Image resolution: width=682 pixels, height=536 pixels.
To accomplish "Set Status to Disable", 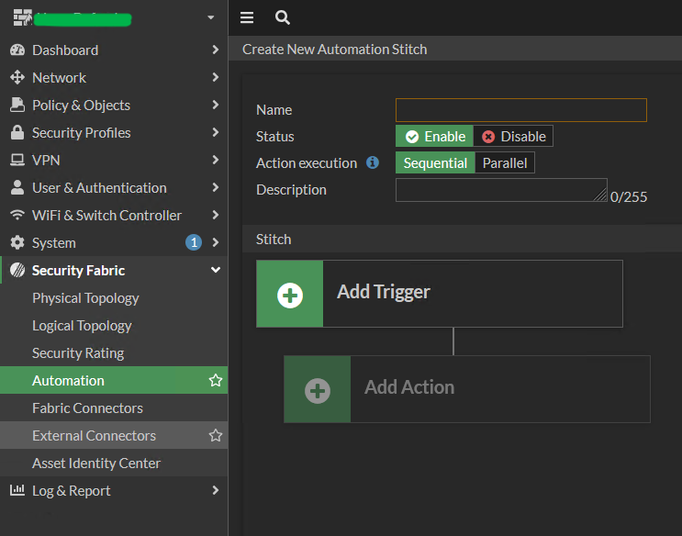I will coord(514,137).
